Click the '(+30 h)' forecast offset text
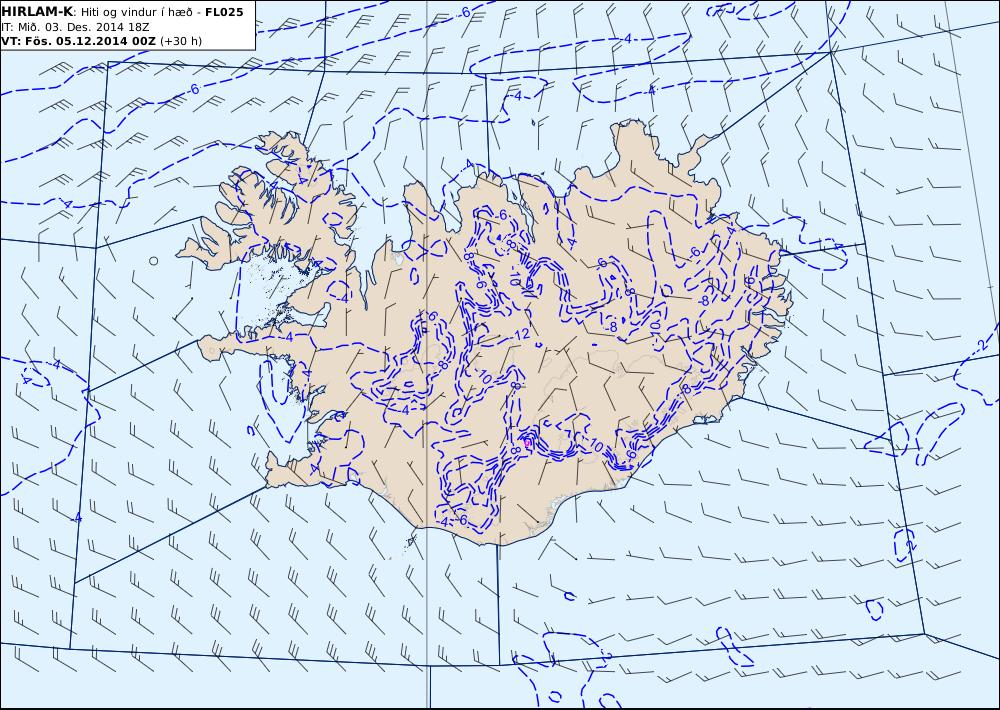1000x710 pixels. pos(180,41)
